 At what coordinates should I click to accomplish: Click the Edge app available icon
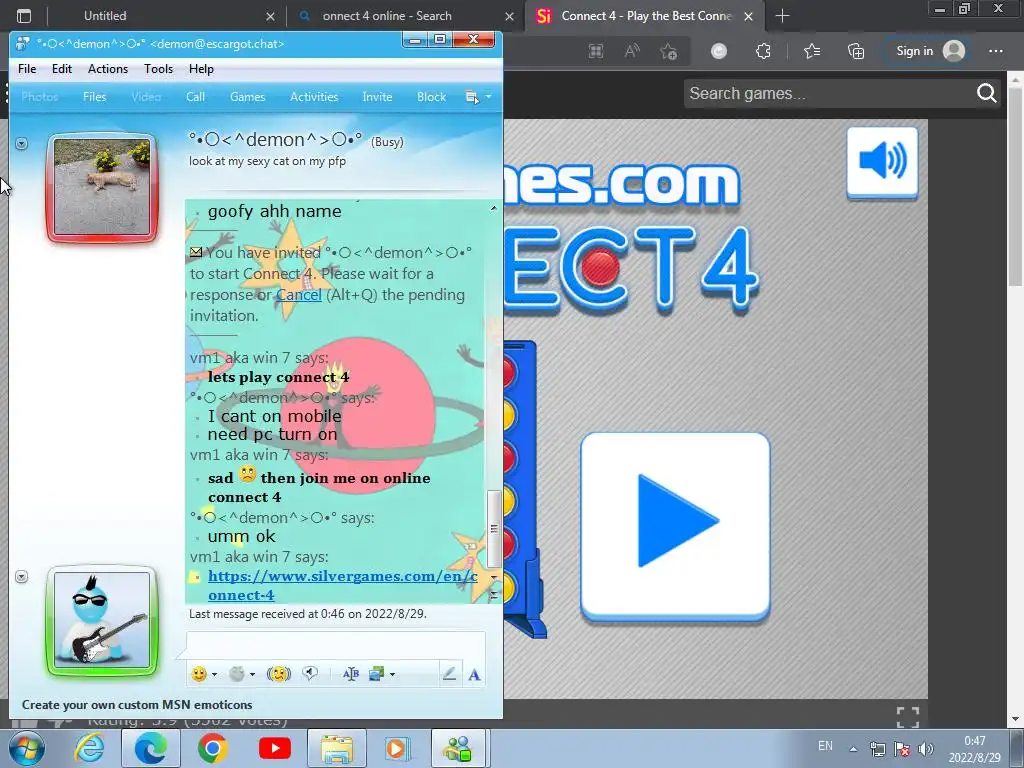point(596,51)
